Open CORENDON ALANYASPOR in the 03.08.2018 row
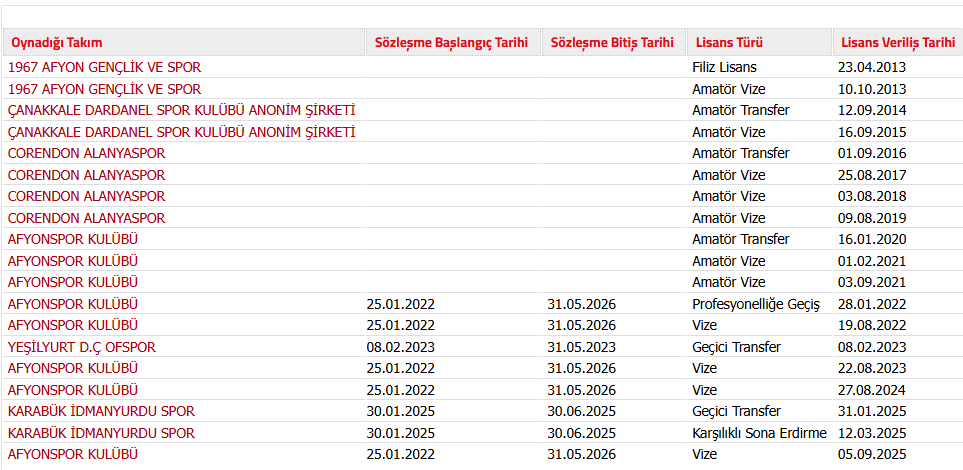The height and width of the screenshot is (470, 963). pos(87,196)
